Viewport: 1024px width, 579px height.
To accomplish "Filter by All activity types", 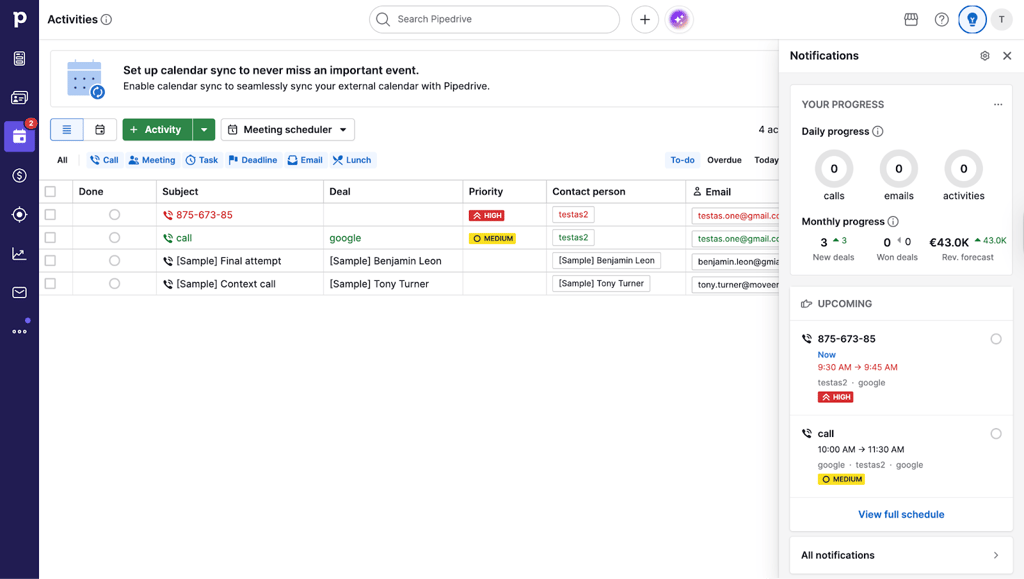I will click(62, 160).
